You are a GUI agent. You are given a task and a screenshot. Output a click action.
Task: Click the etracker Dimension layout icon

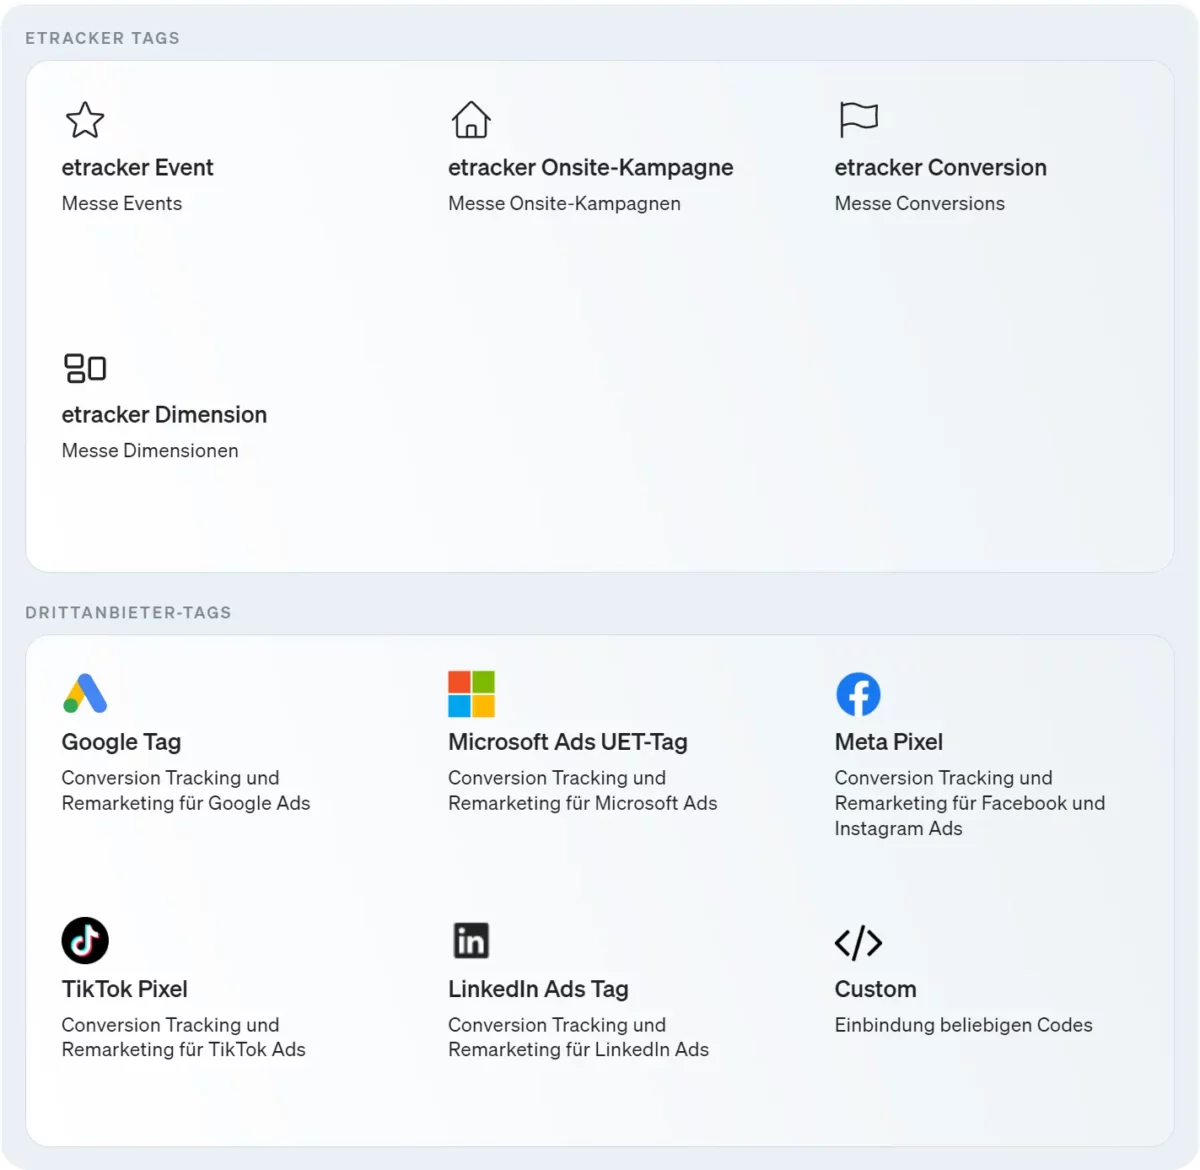pyautogui.click(x=85, y=368)
